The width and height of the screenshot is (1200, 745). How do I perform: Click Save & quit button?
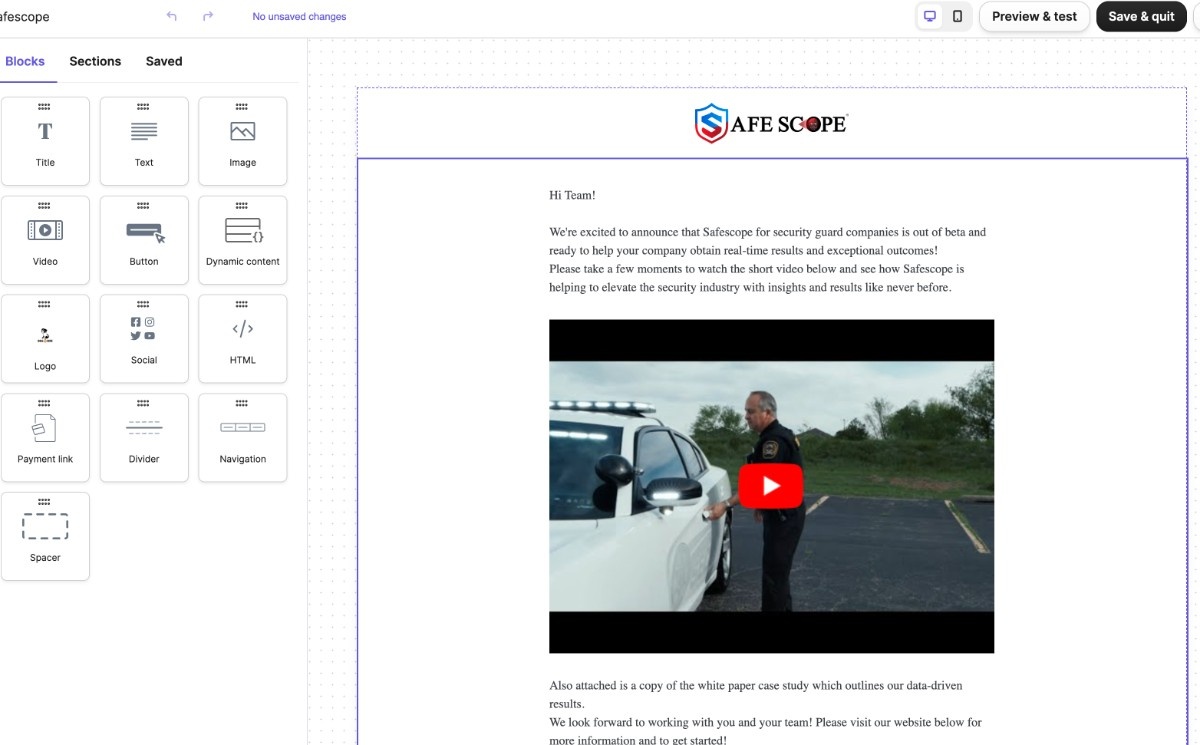click(x=1141, y=16)
